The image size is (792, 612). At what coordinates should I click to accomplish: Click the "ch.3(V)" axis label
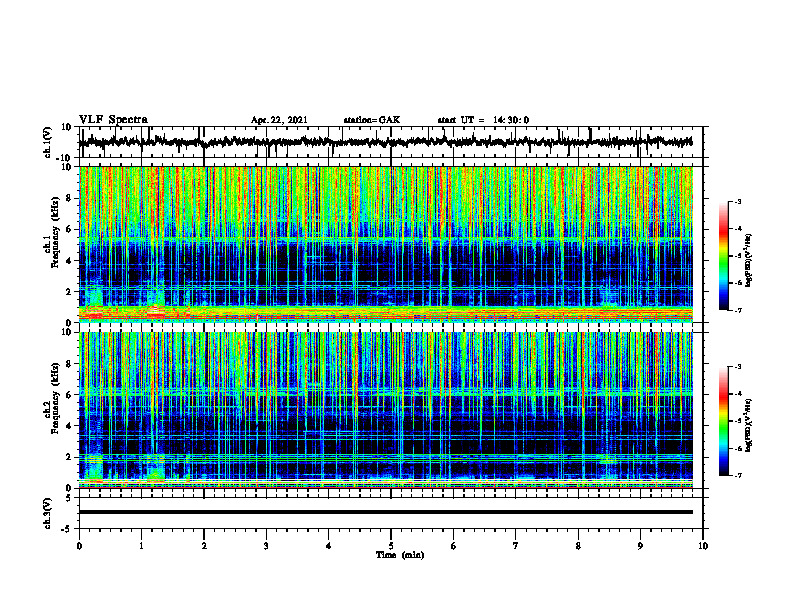pyautogui.click(x=48, y=513)
